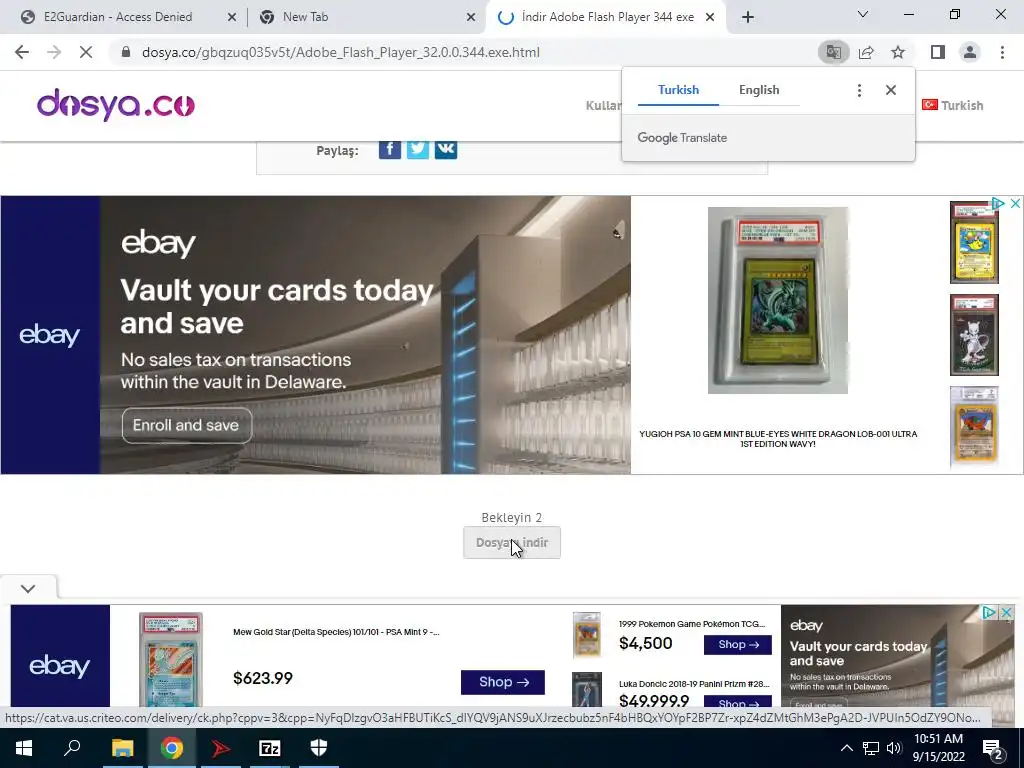
Task: Open the Windows Start menu
Action: [x=24, y=748]
